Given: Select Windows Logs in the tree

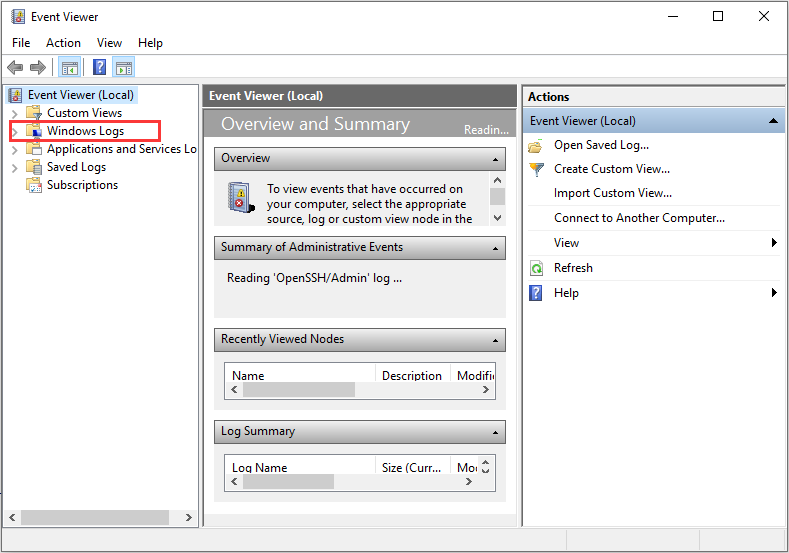Looking at the screenshot, I should point(86,131).
